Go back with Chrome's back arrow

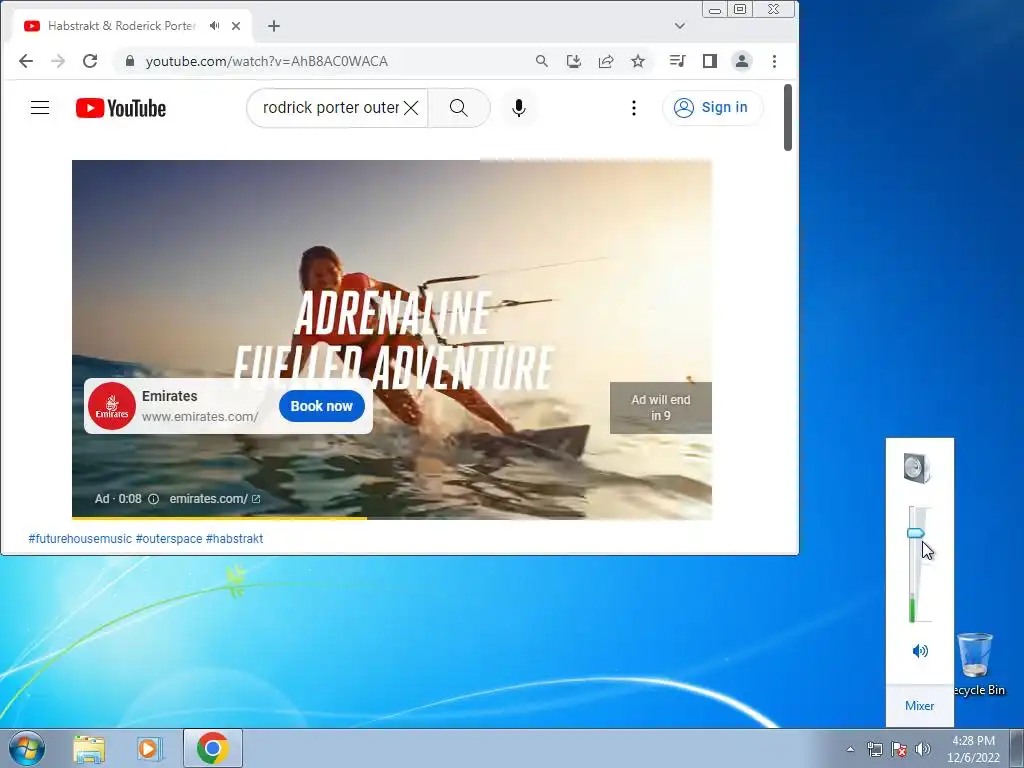point(25,61)
